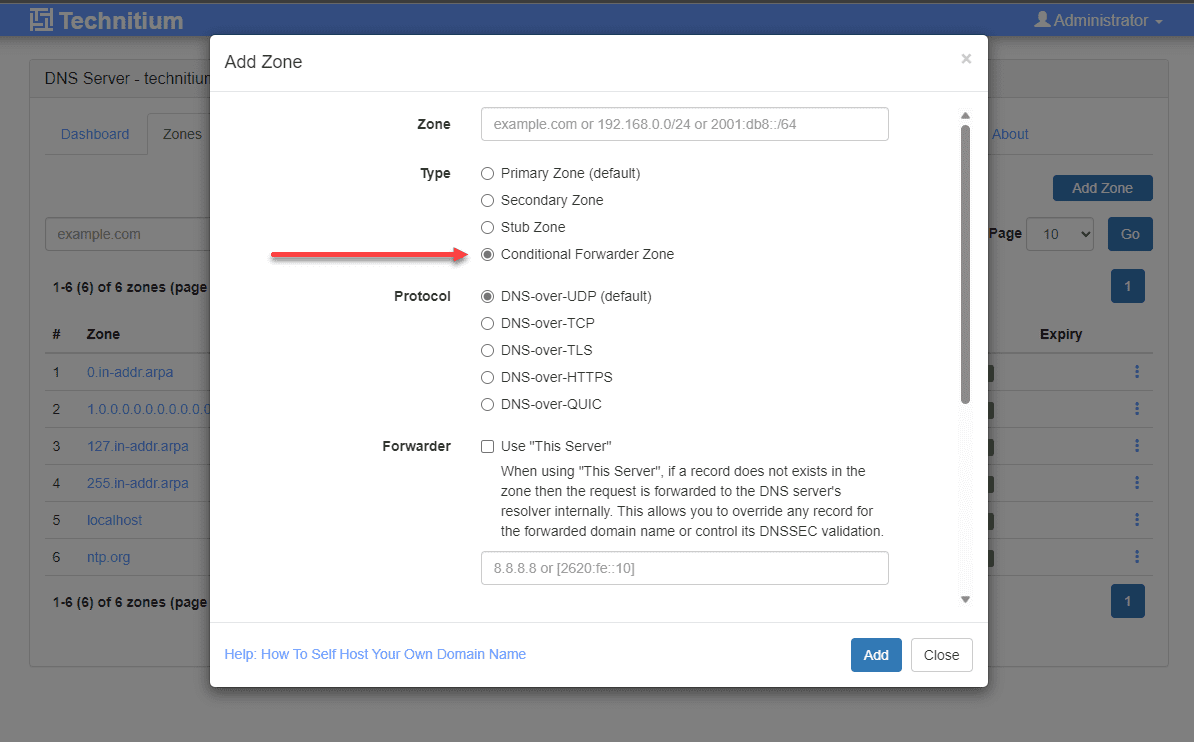The image size is (1194, 742).
Task: Select the Stub Zone radio option
Action: click(x=488, y=227)
